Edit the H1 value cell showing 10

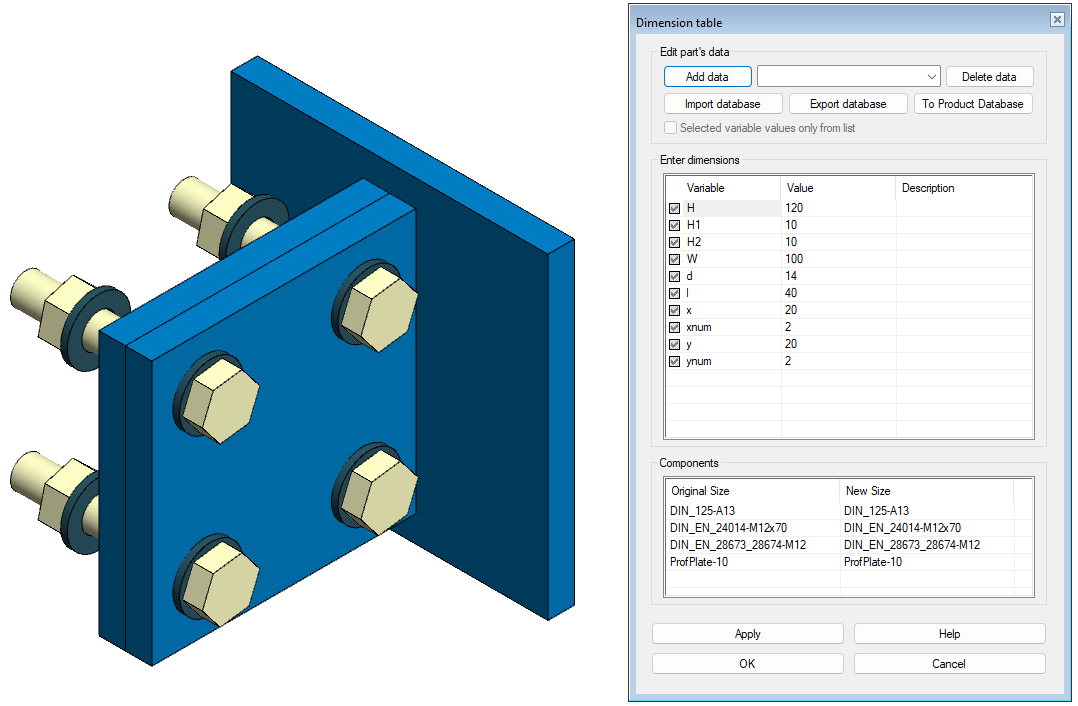[837, 225]
